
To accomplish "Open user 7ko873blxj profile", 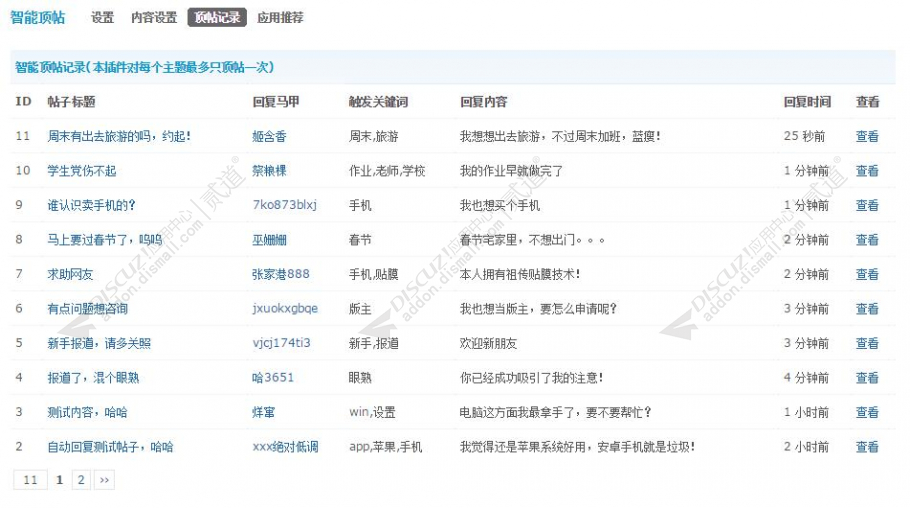I will [x=284, y=205].
